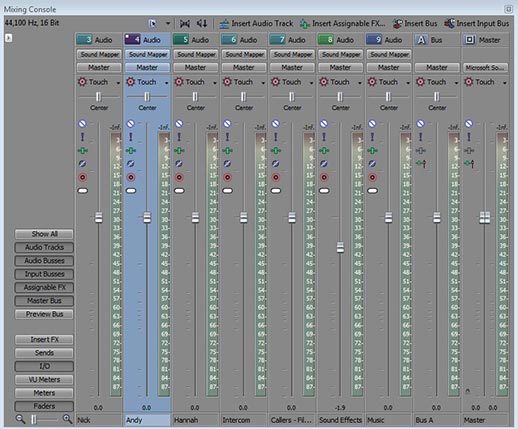Viewport: 518px width, 429px height.
Task: Expand the channel list pane arrow
Action: pyautogui.click(x=9, y=38)
